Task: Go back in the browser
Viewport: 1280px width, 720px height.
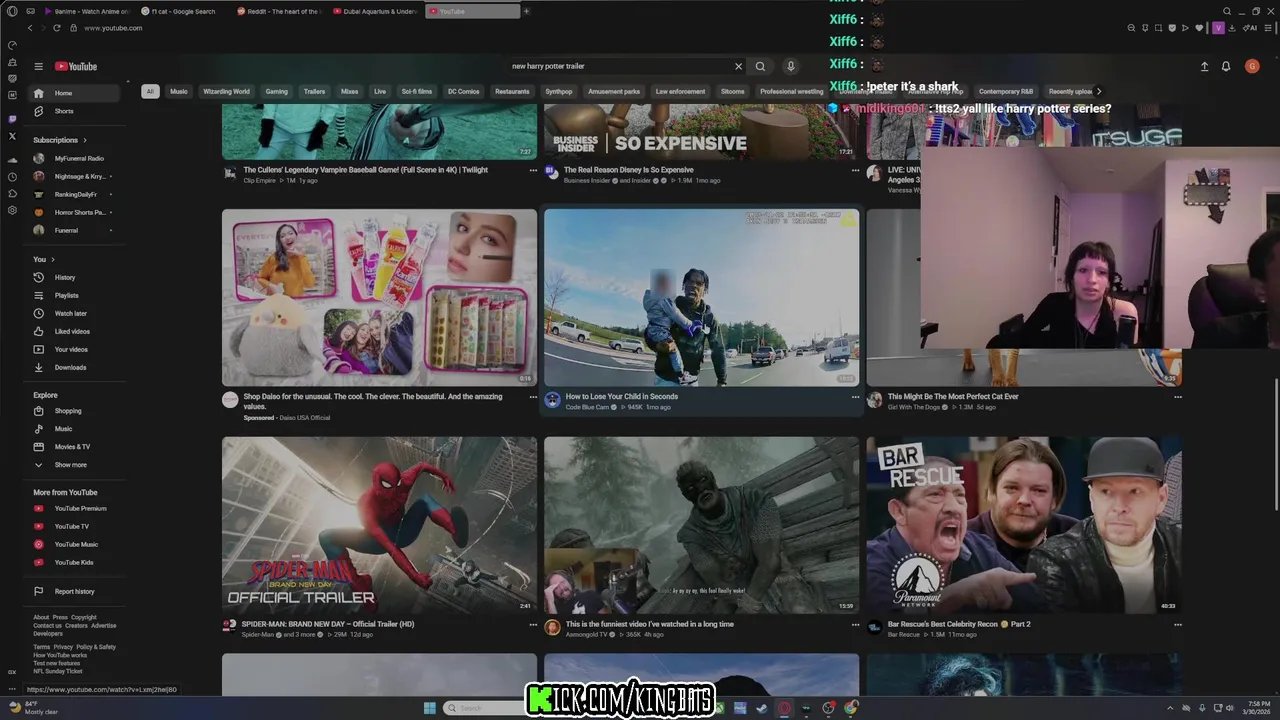Action: pos(30,28)
